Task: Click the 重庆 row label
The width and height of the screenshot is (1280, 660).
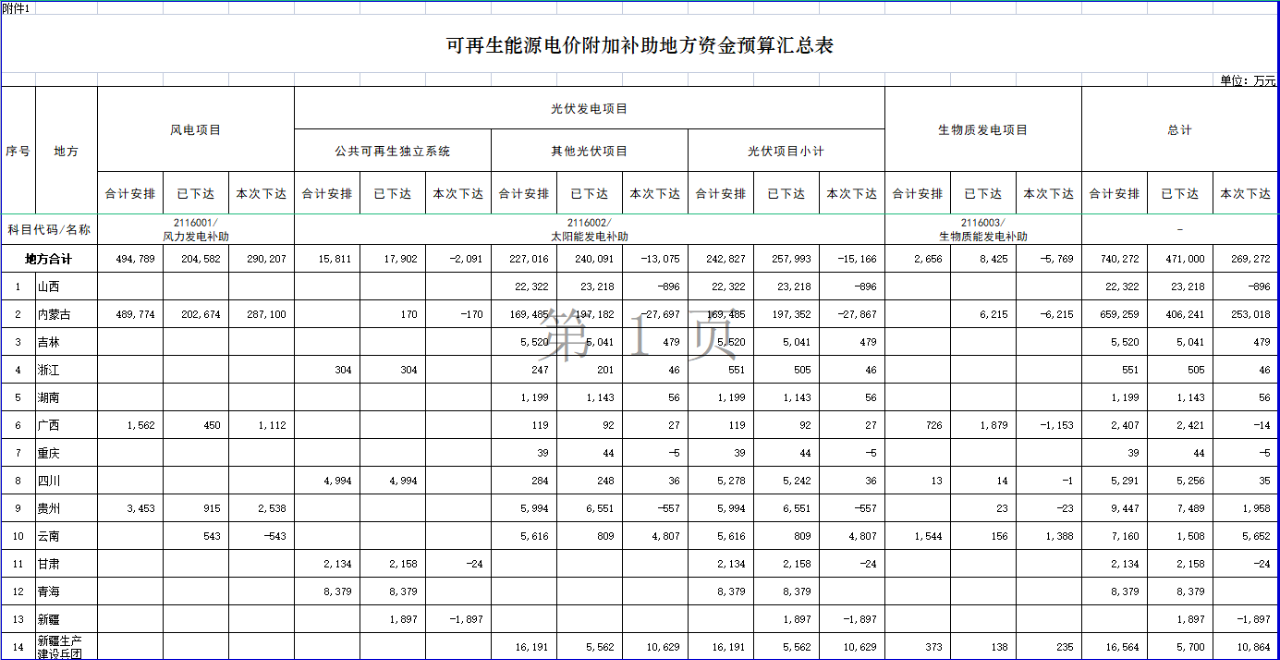Action: 49,454
